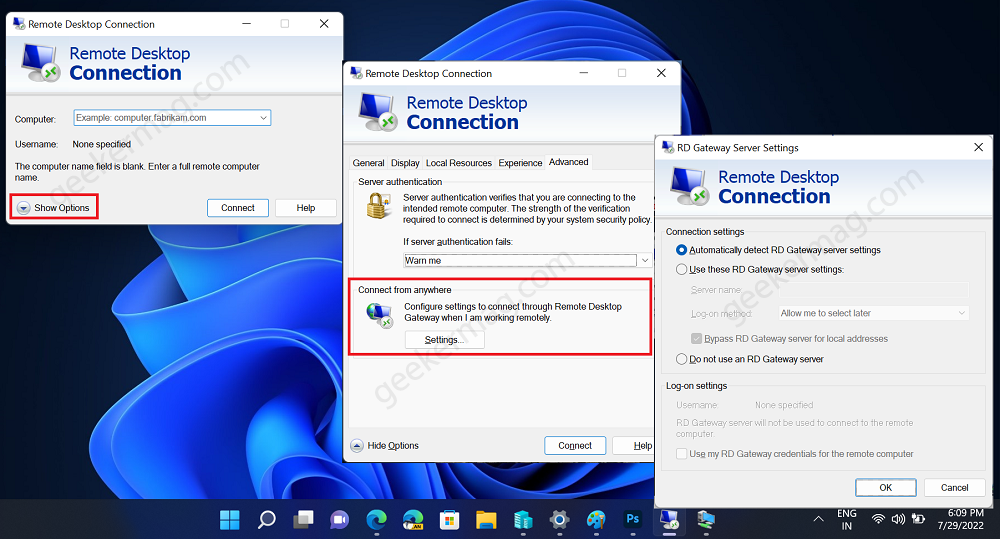The image size is (1000, 539).
Task: Click the Show Options arrow icon
Action: tap(24, 208)
